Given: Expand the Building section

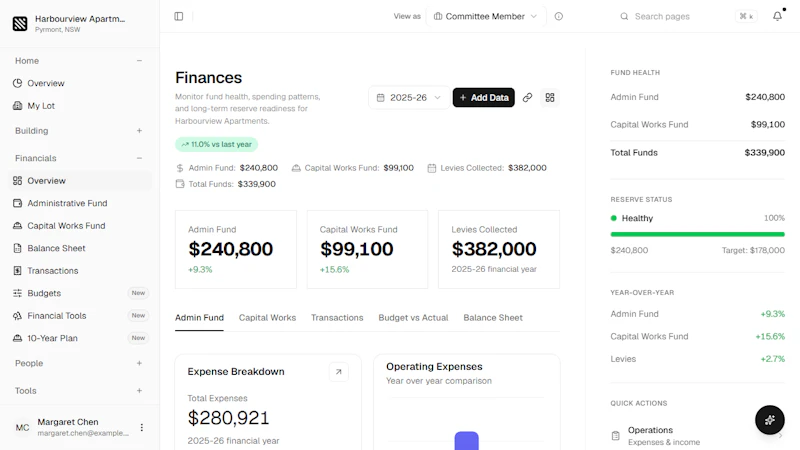Looking at the screenshot, I should 139,131.
